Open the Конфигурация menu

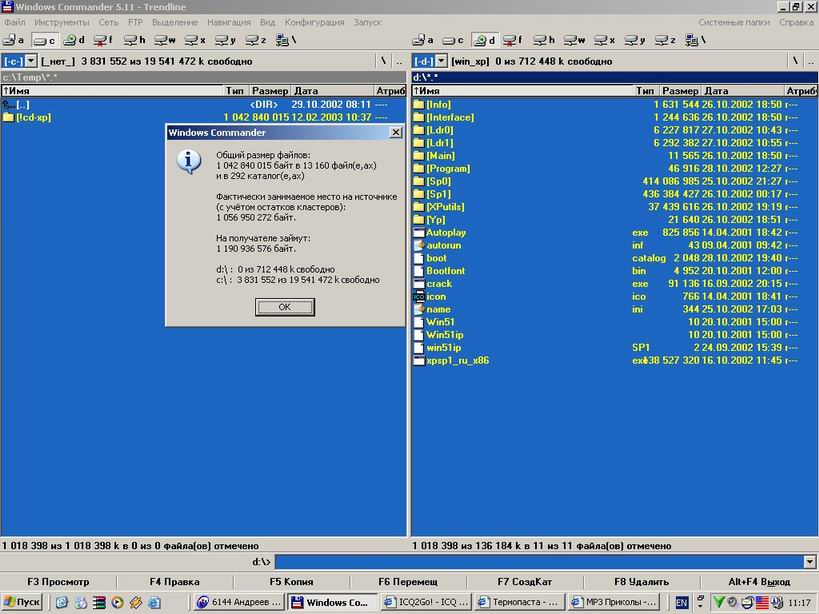314,21
